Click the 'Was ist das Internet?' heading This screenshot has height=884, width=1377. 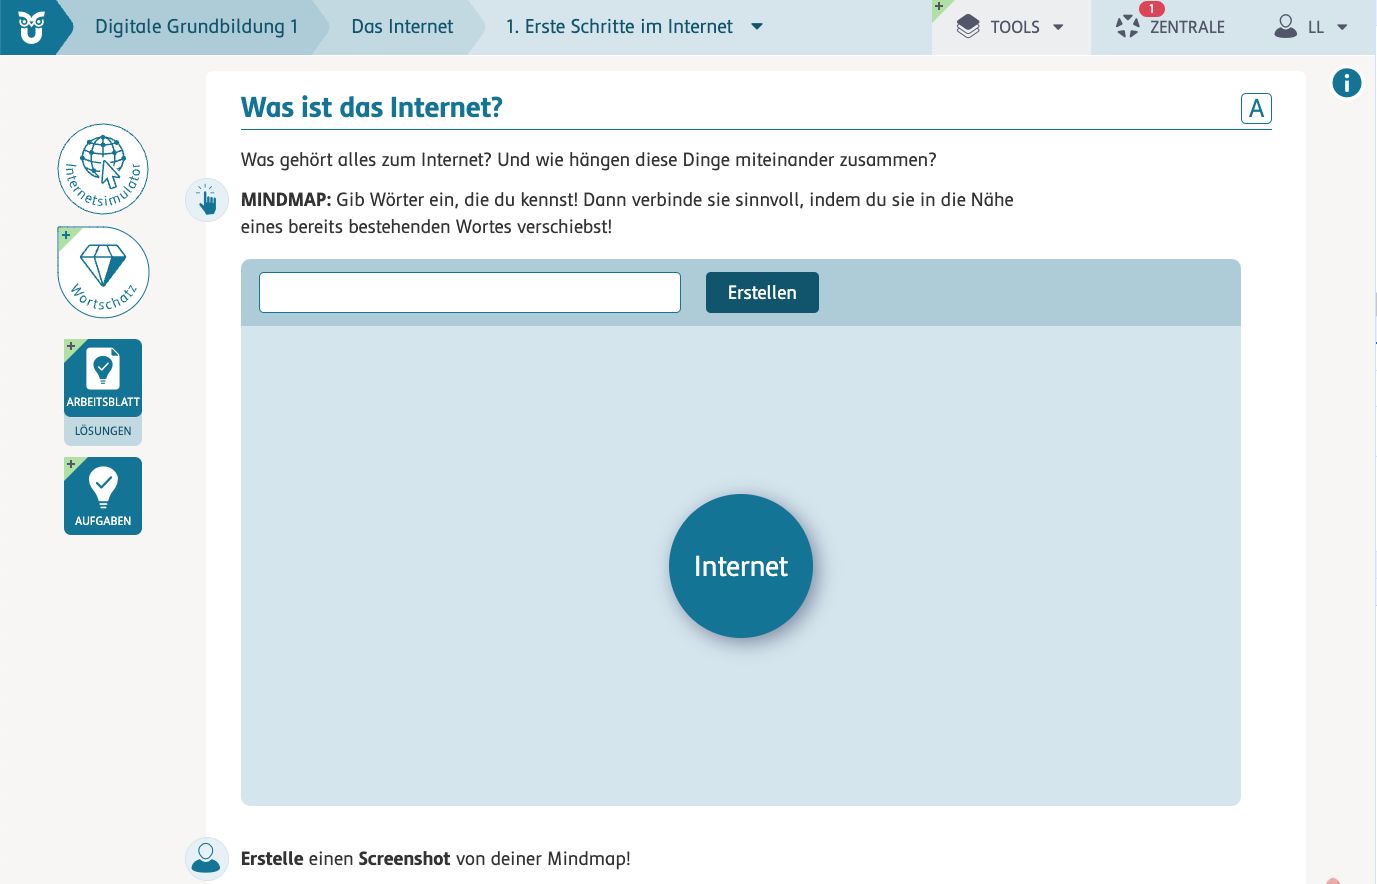(x=372, y=107)
